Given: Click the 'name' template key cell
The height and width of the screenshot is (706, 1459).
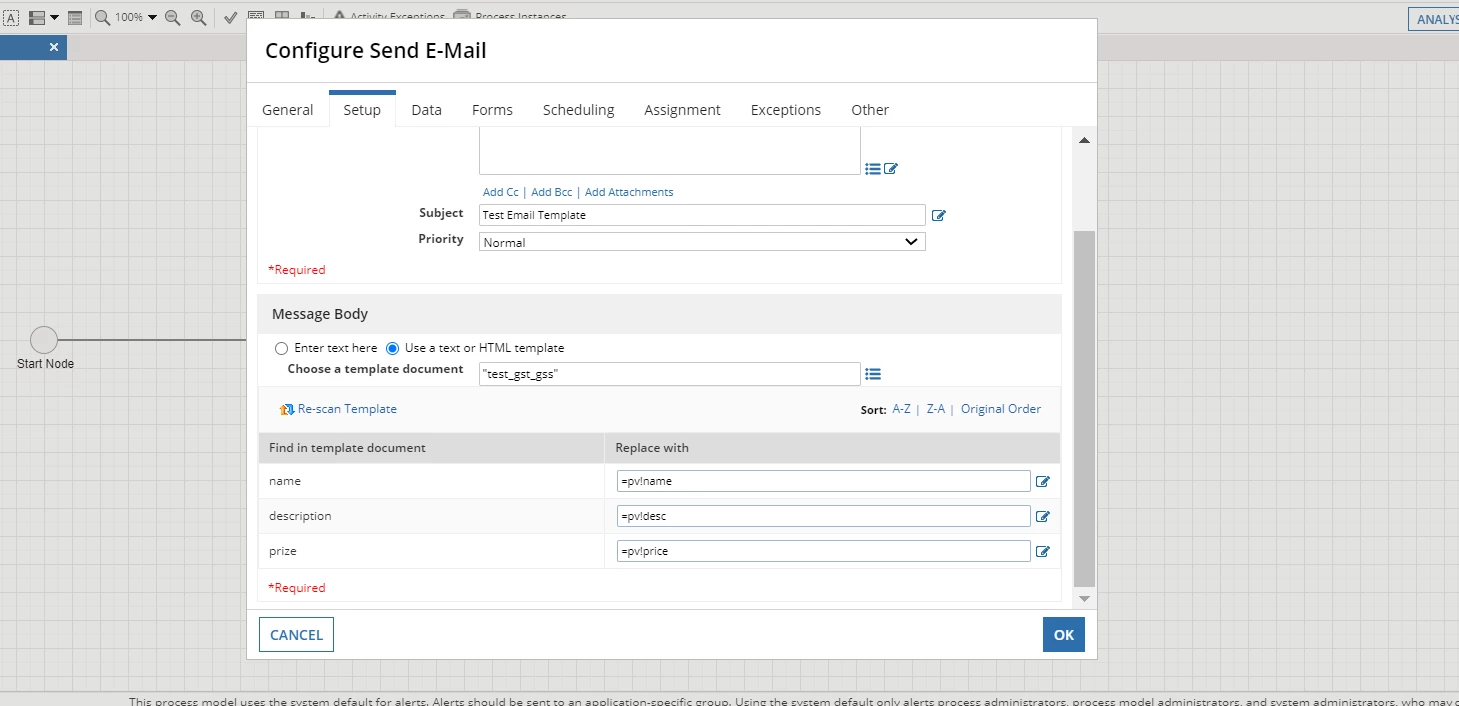Looking at the screenshot, I should click(431, 481).
